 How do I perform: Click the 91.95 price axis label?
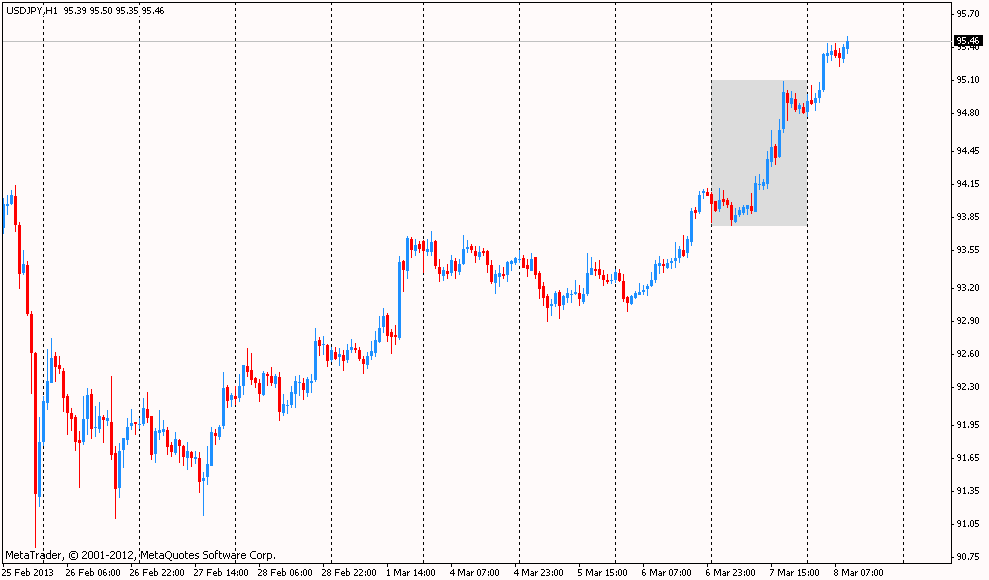(968, 425)
